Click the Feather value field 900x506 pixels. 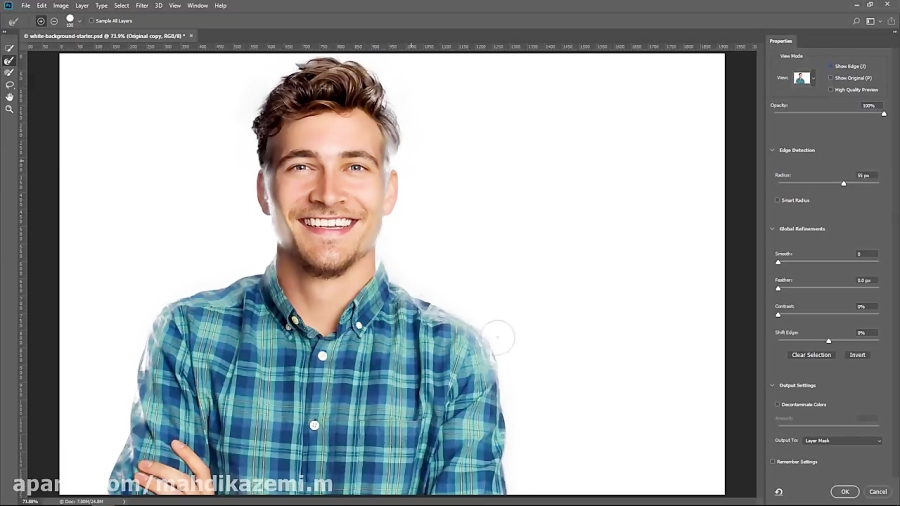(865, 281)
